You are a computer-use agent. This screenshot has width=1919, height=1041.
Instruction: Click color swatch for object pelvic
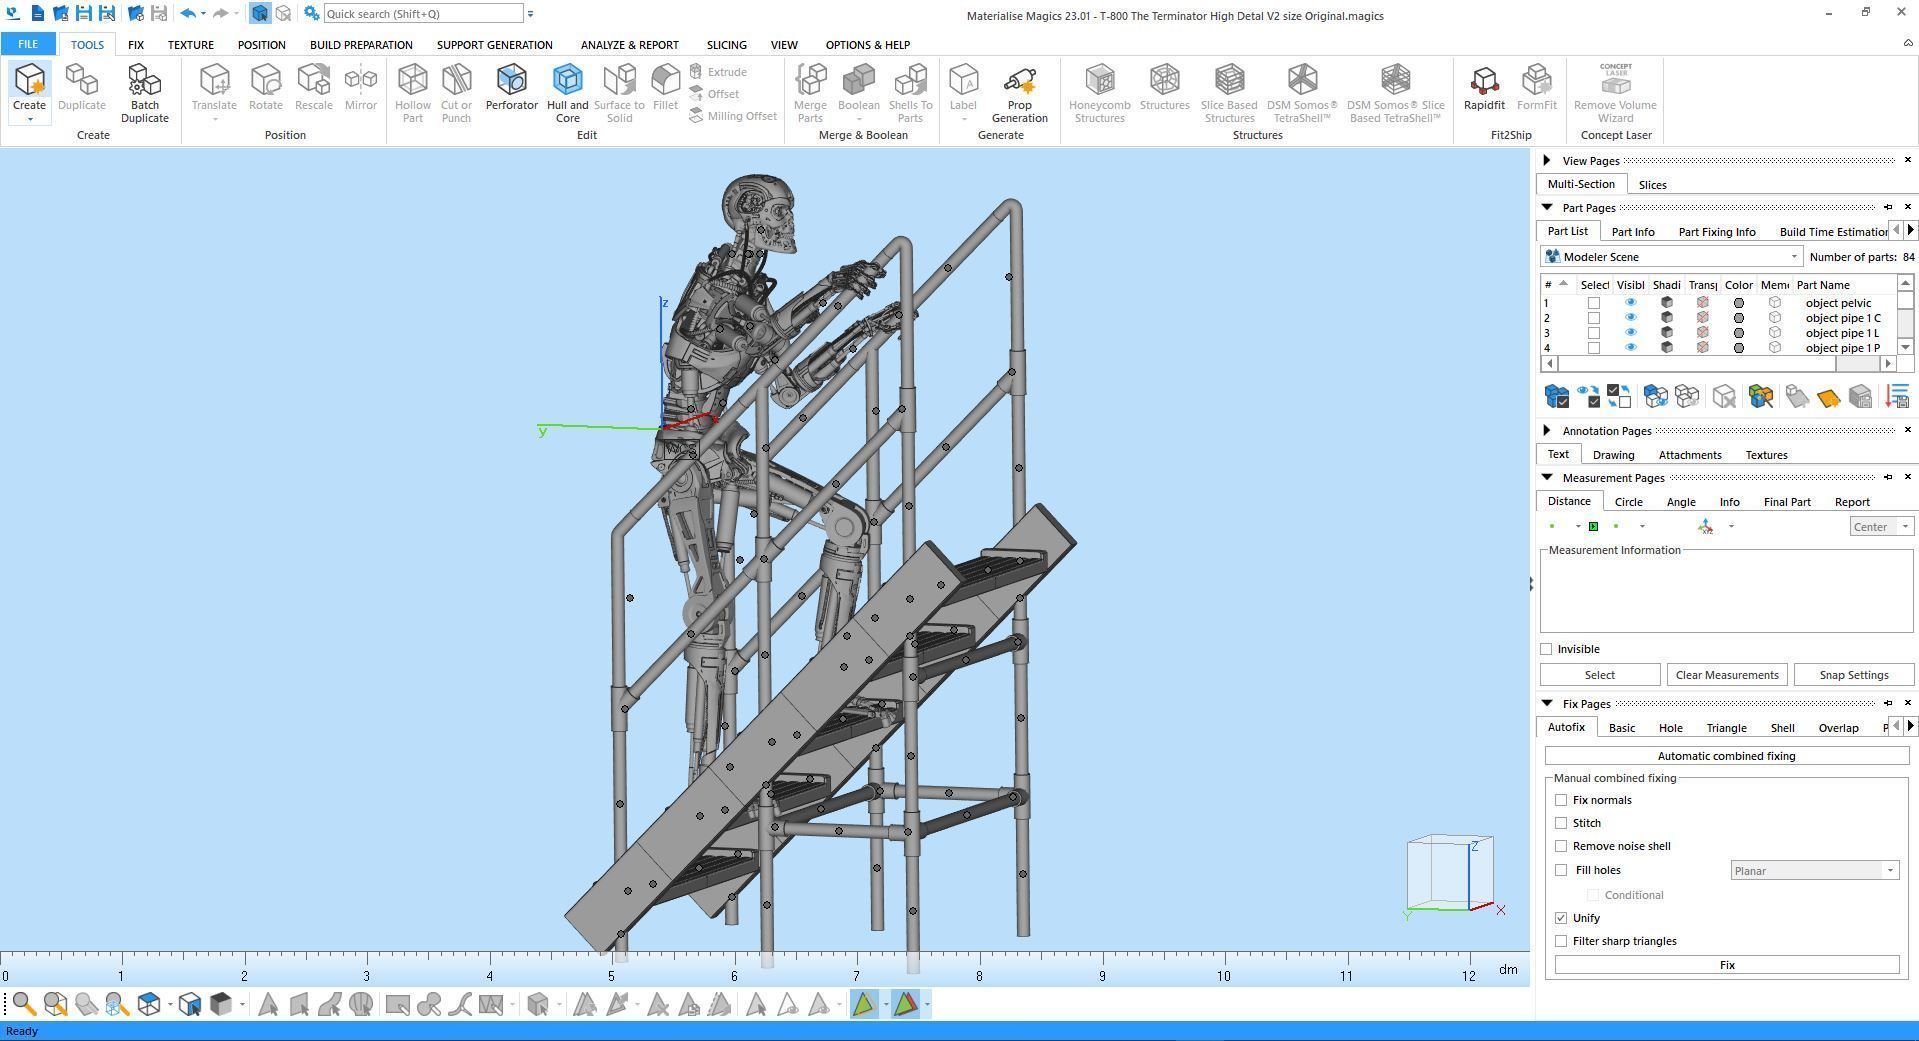(1738, 303)
